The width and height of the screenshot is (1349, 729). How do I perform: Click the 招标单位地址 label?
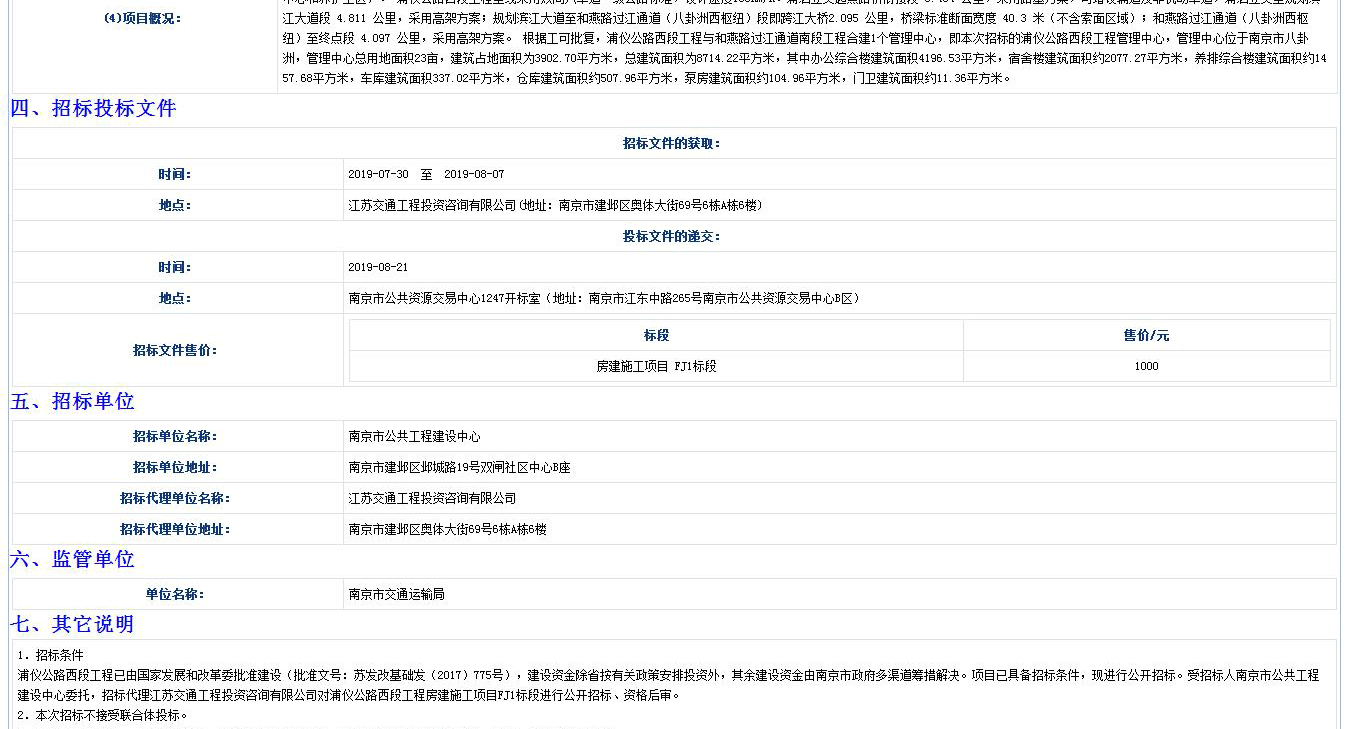tap(175, 467)
